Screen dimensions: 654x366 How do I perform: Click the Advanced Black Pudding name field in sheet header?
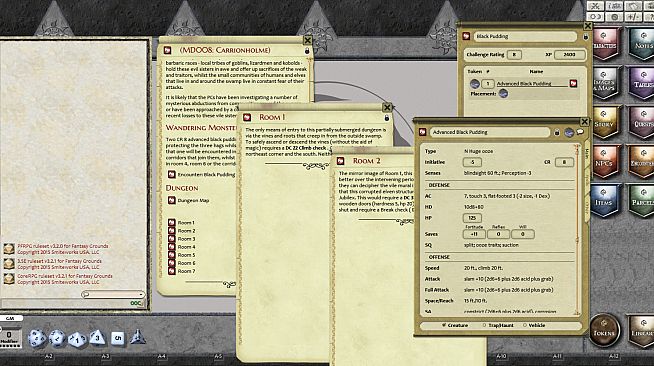click(489, 132)
